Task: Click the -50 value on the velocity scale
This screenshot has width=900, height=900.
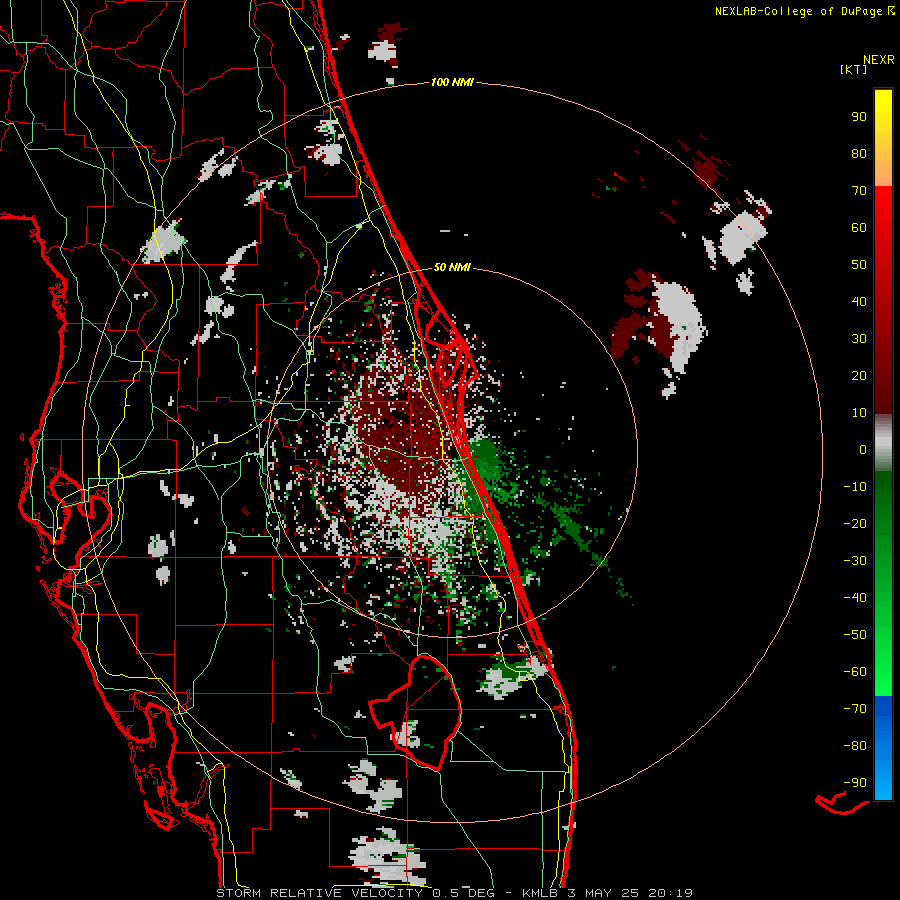Action: coord(855,635)
